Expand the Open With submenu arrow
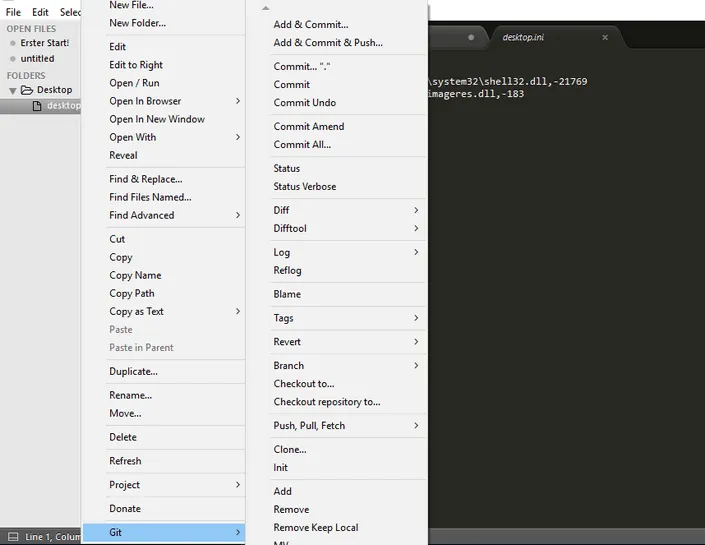This screenshot has width=705, height=545. 238,137
